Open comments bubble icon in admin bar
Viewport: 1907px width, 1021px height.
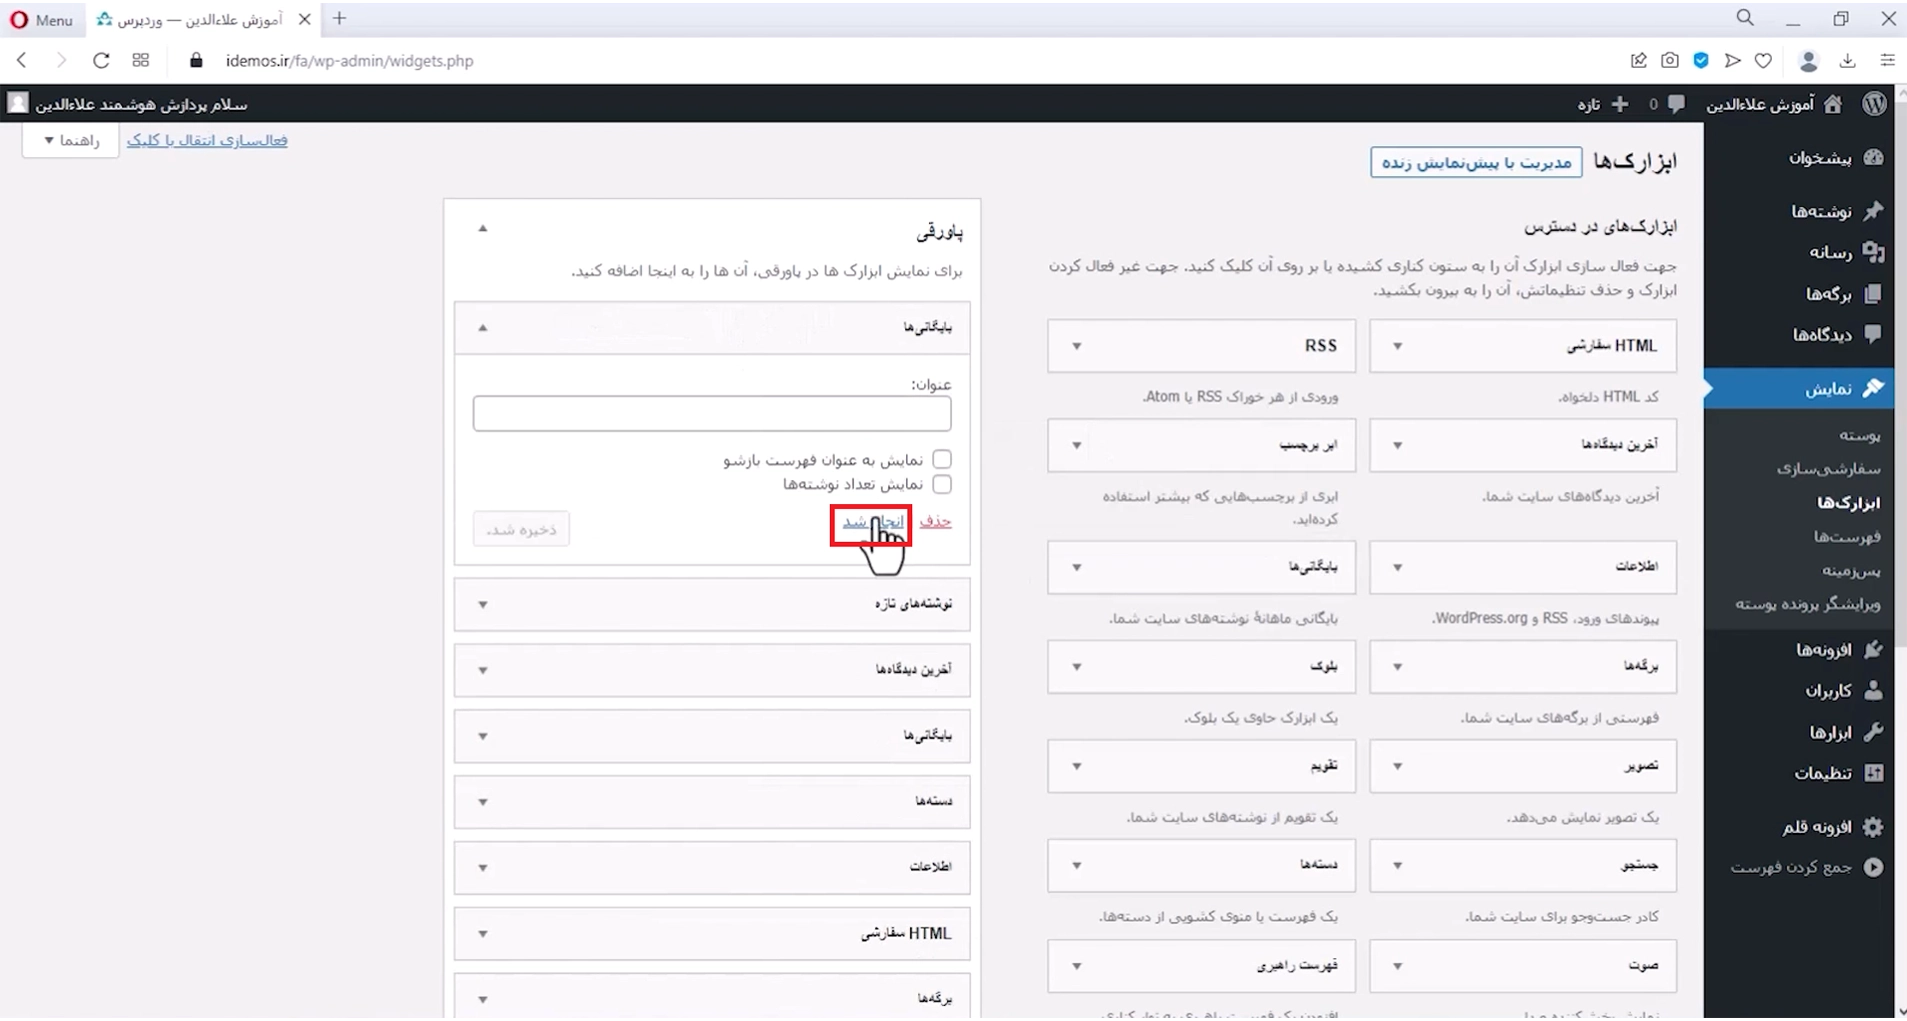coord(1677,104)
